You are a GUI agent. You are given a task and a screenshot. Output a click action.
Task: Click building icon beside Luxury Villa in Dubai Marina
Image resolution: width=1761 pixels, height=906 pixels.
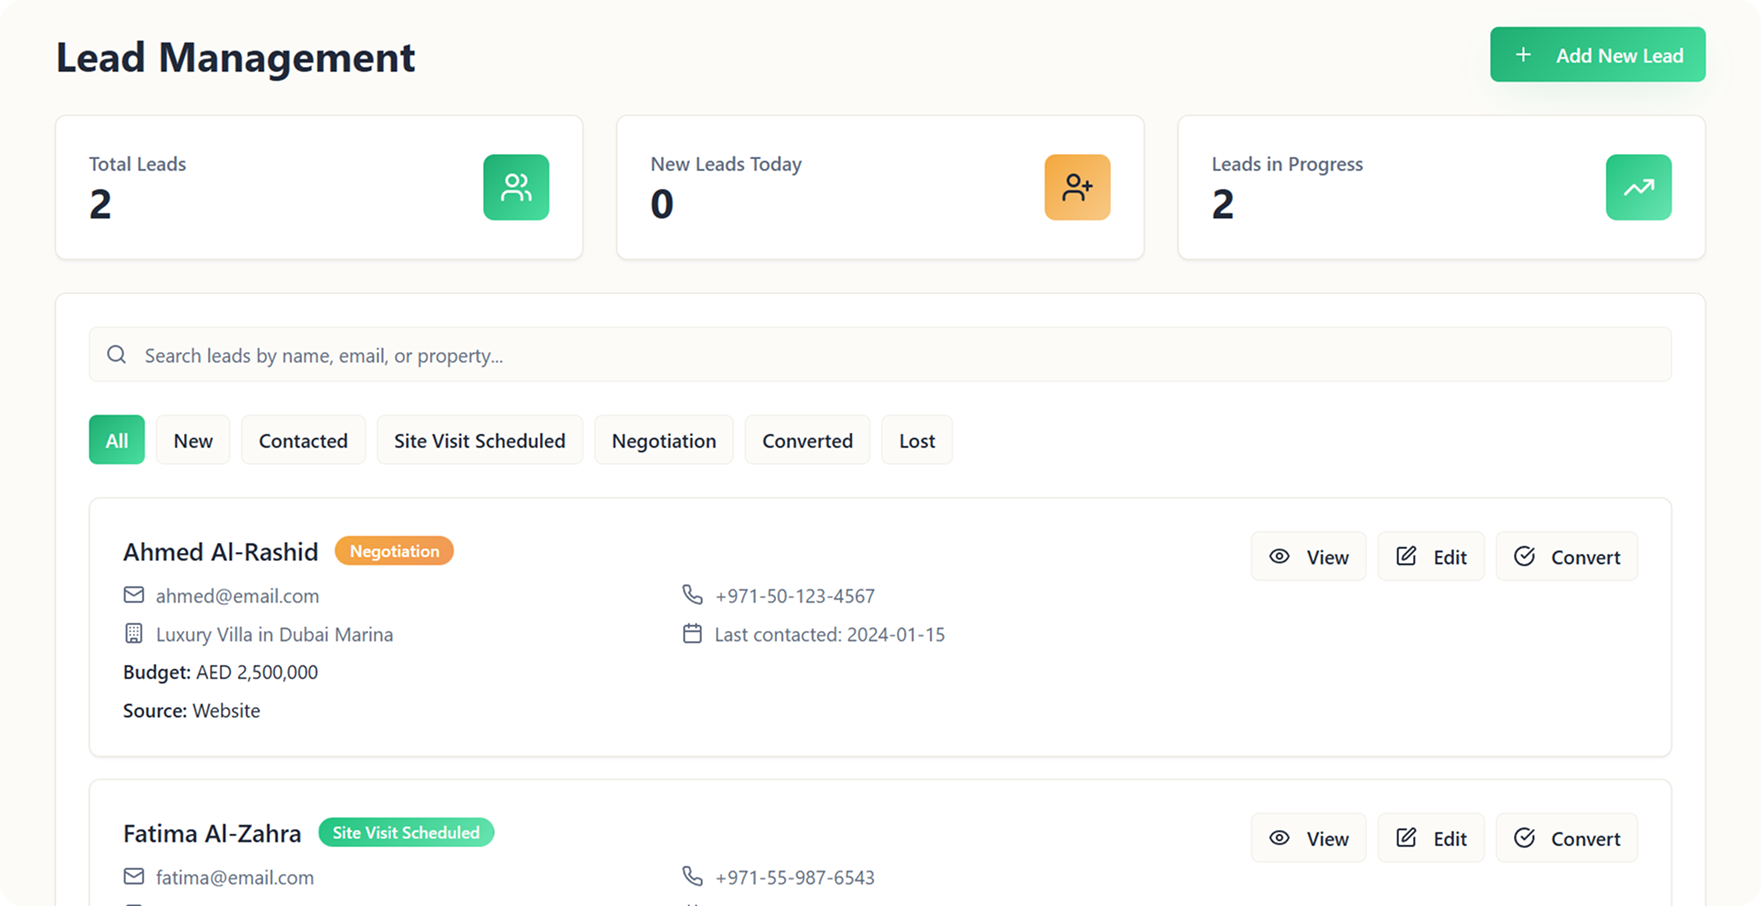[134, 633]
